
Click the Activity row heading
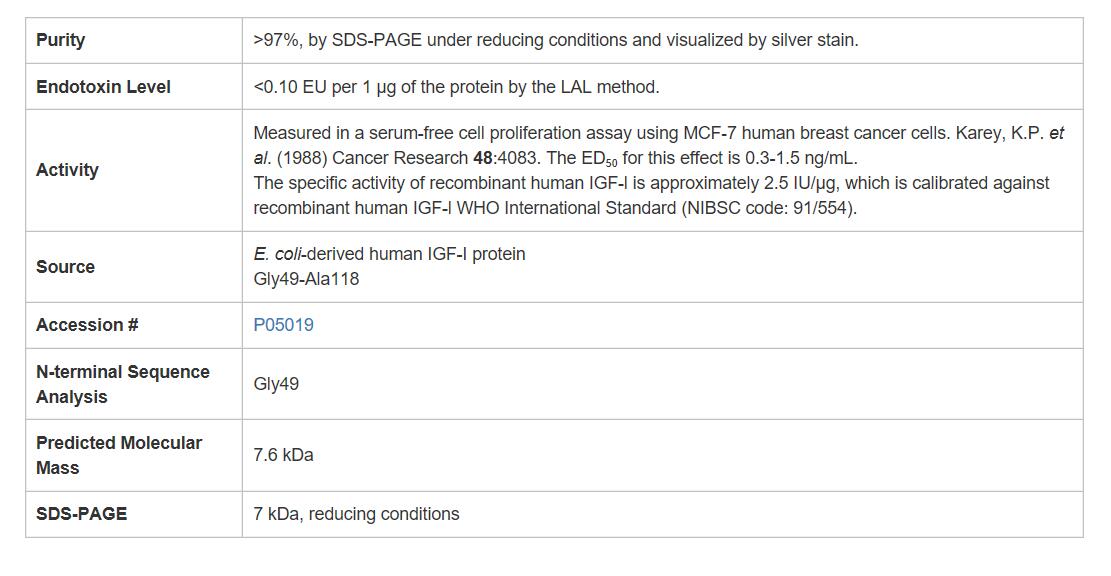tap(67, 170)
